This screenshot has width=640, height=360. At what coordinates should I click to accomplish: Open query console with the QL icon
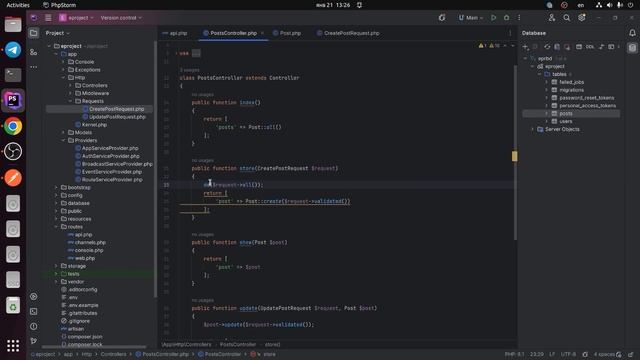tap(590, 47)
